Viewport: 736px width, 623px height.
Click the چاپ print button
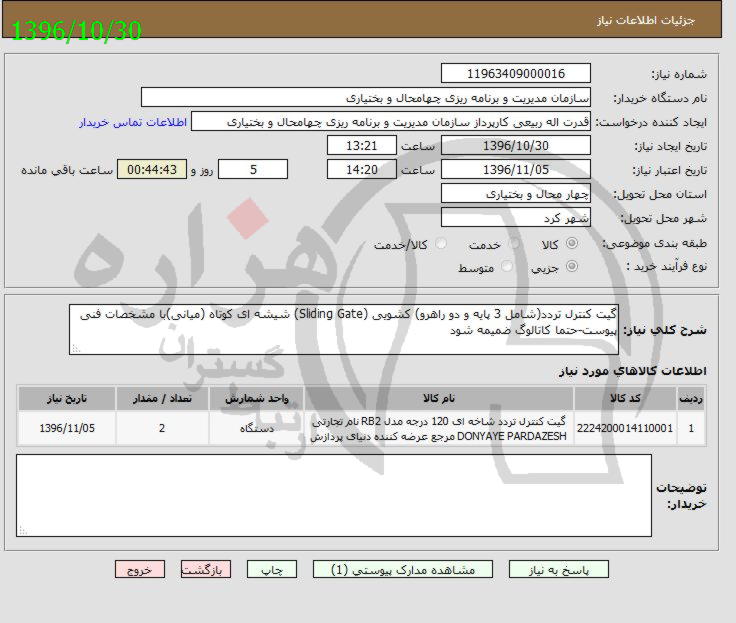point(272,569)
